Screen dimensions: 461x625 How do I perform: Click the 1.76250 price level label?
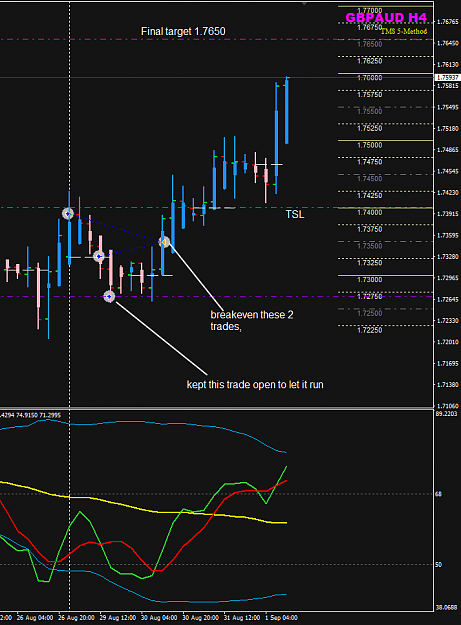point(369,61)
